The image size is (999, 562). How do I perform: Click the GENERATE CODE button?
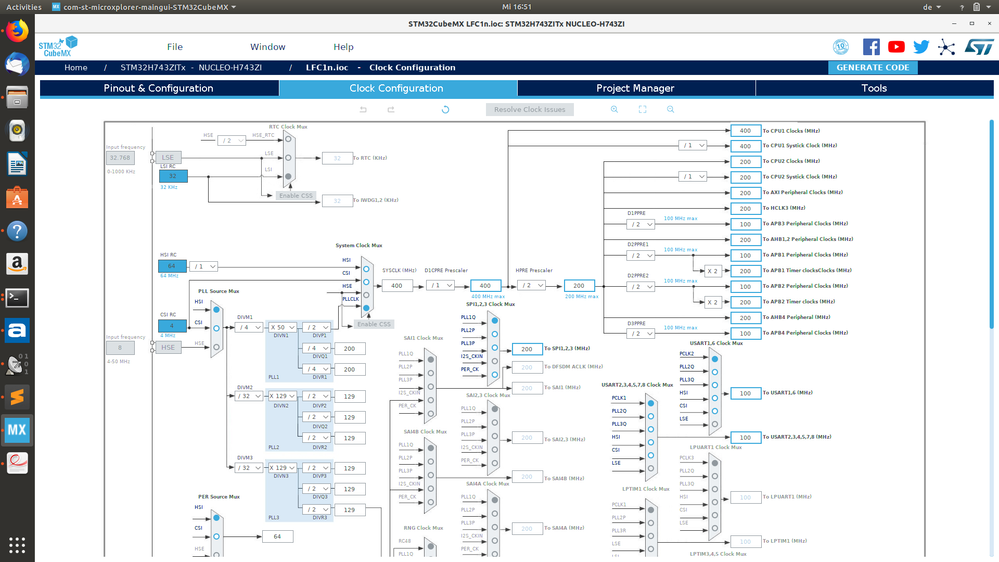873,68
